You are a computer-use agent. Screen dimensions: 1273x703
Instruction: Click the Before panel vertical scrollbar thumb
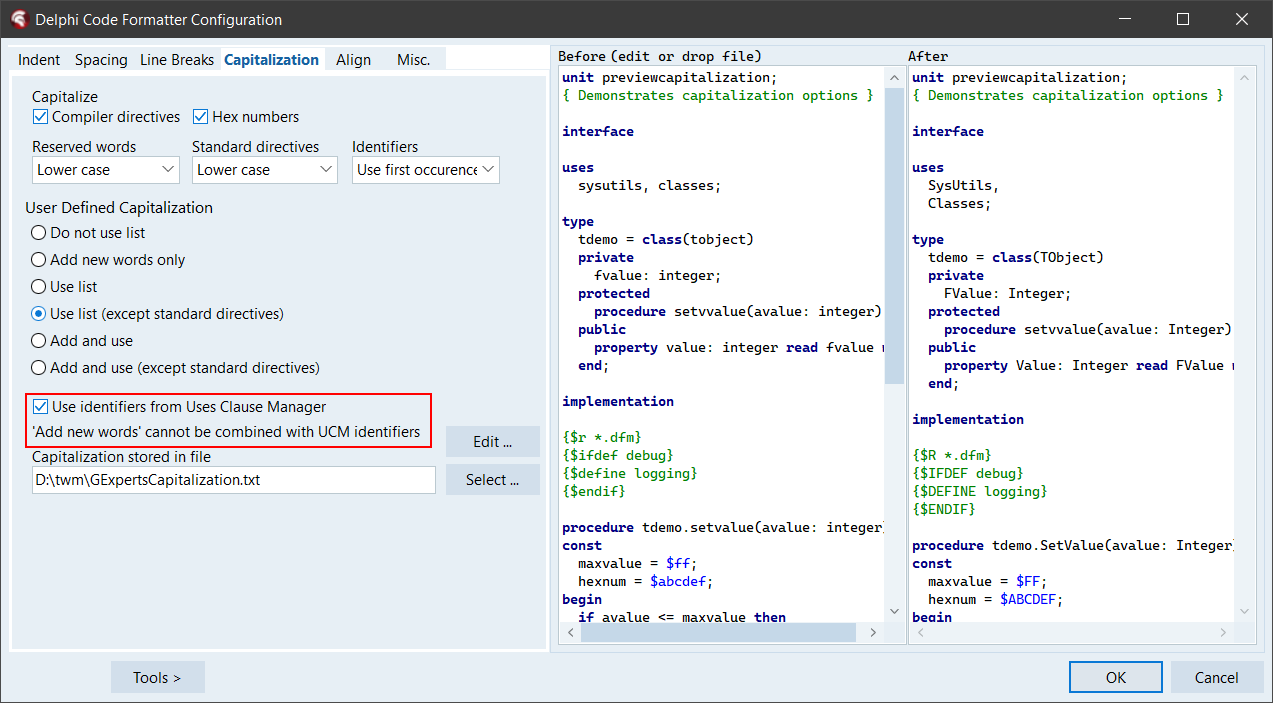[x=894, y=235]
